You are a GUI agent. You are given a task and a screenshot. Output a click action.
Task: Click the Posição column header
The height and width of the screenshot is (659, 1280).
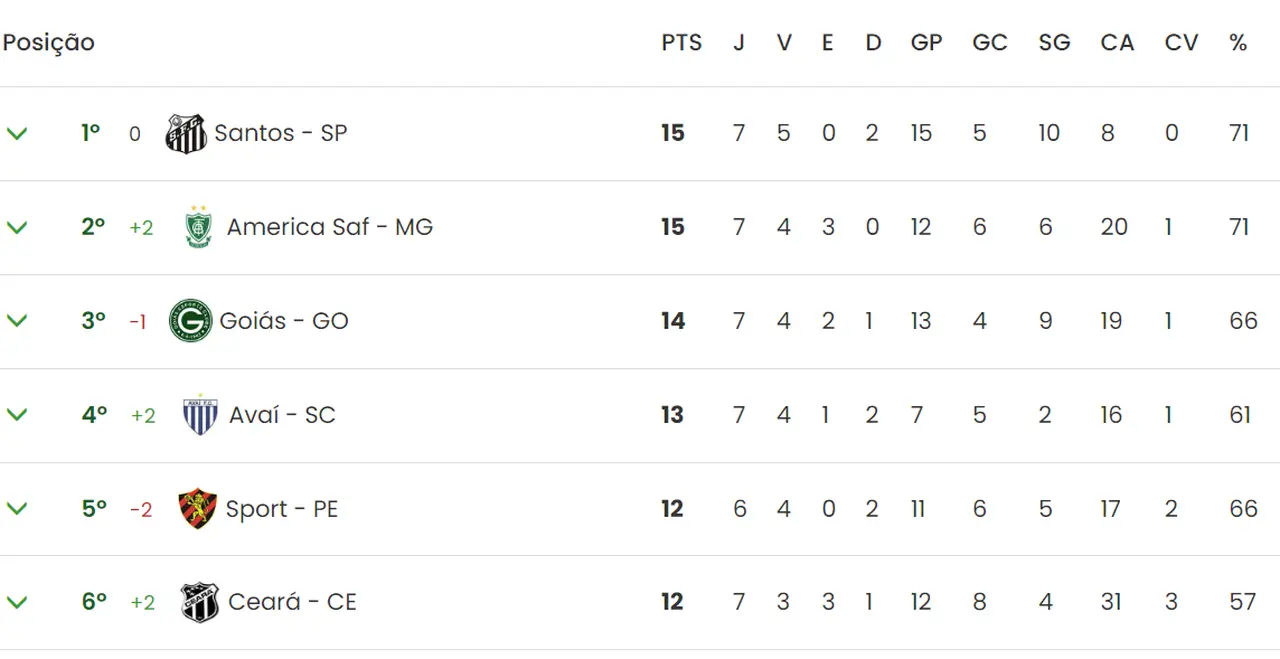[48, 43]
